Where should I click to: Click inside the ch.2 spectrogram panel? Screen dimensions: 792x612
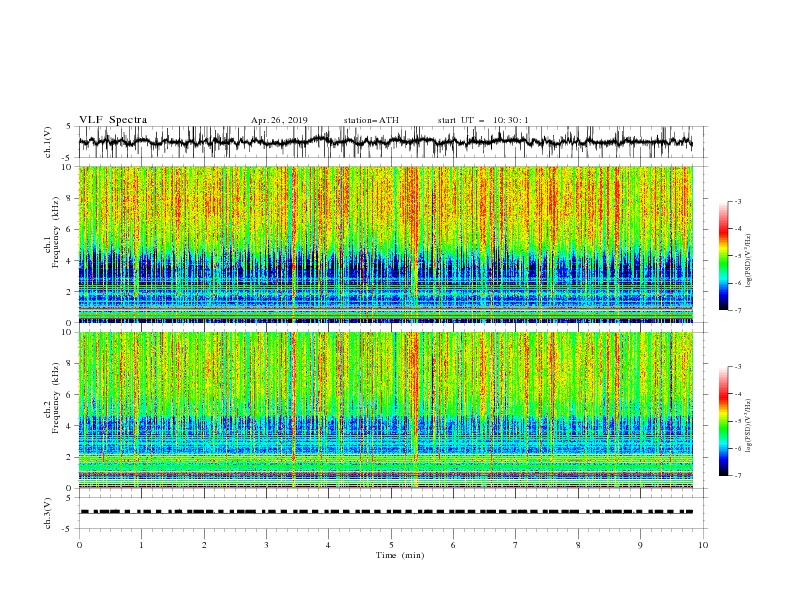click(x=385, y=410)
